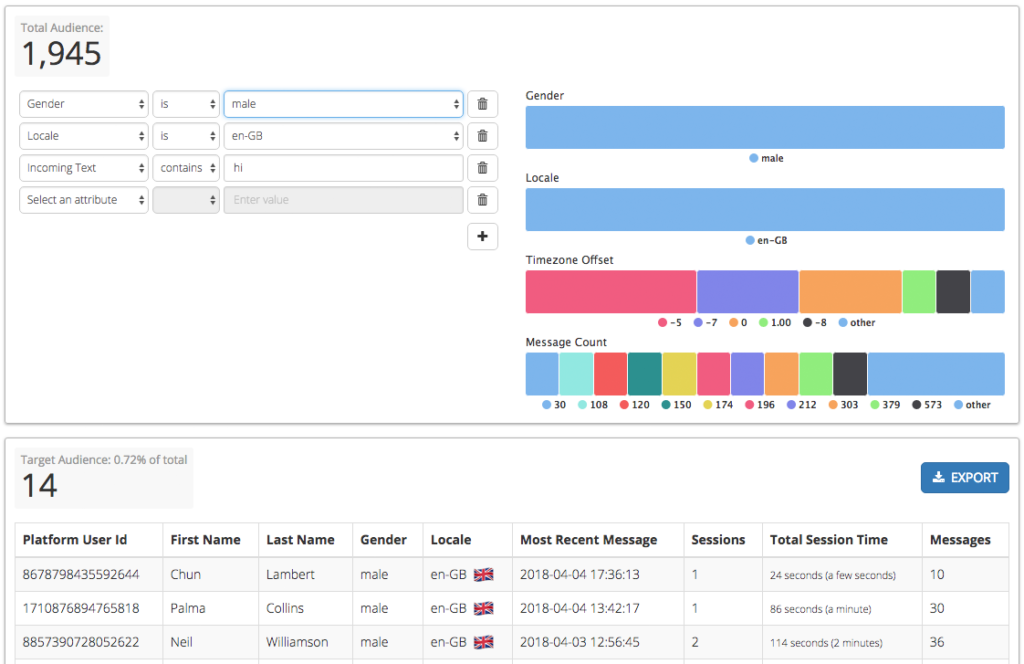
Task: Open the Locale attribute dropdown
Action: coord(84,136)
